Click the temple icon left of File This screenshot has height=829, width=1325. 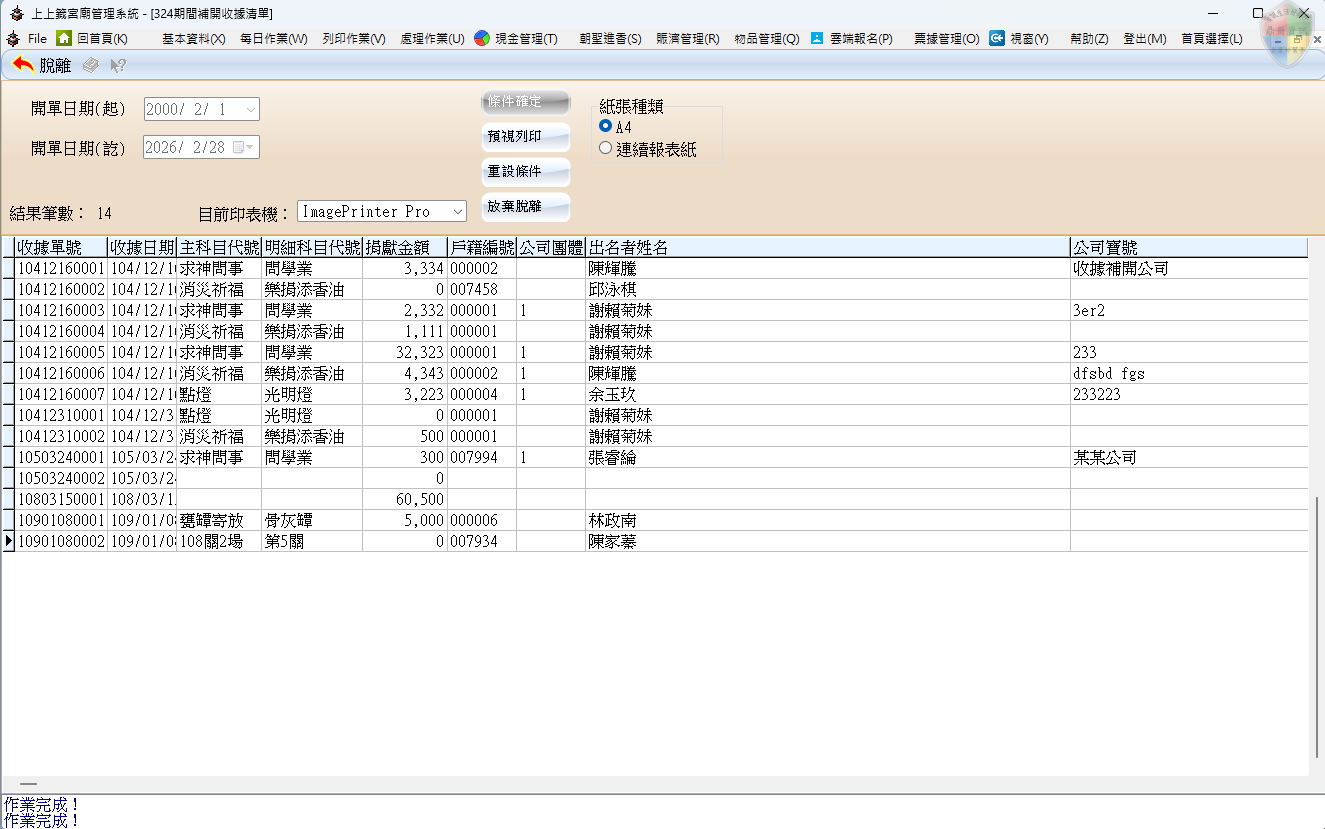coord(13,38)
